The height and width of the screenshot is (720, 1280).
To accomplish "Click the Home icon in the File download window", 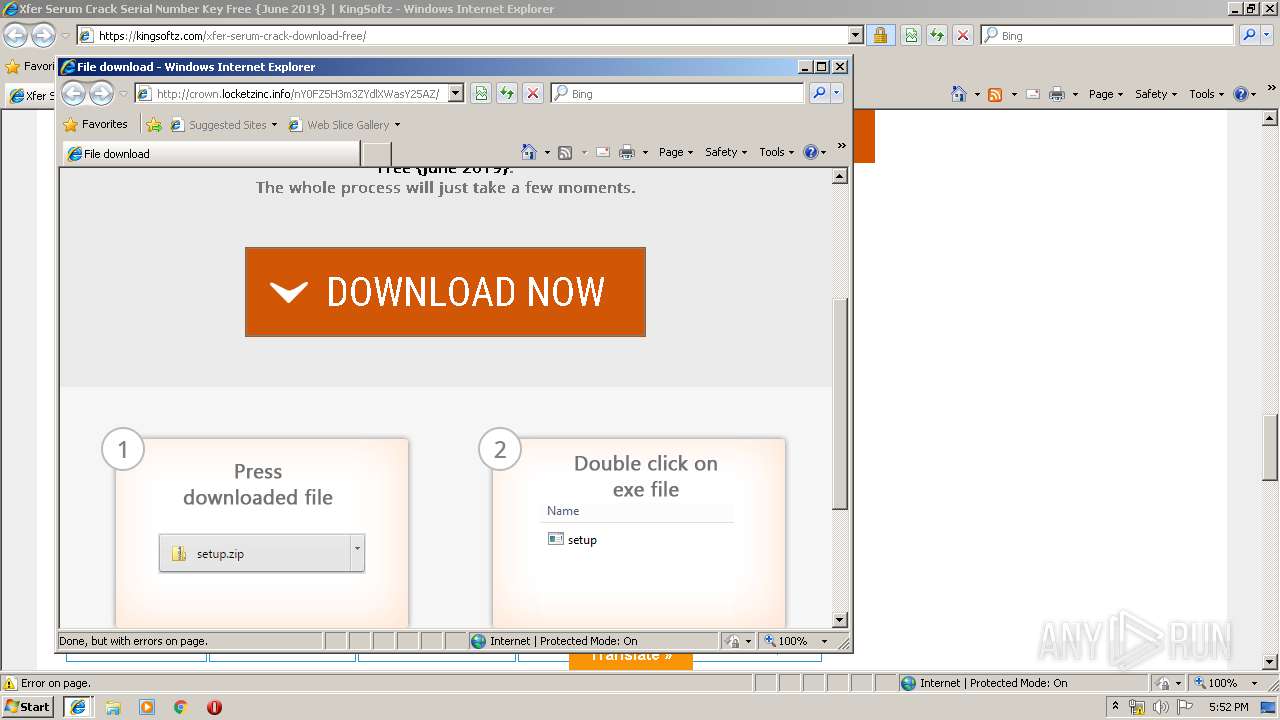I will coord(529,152).
